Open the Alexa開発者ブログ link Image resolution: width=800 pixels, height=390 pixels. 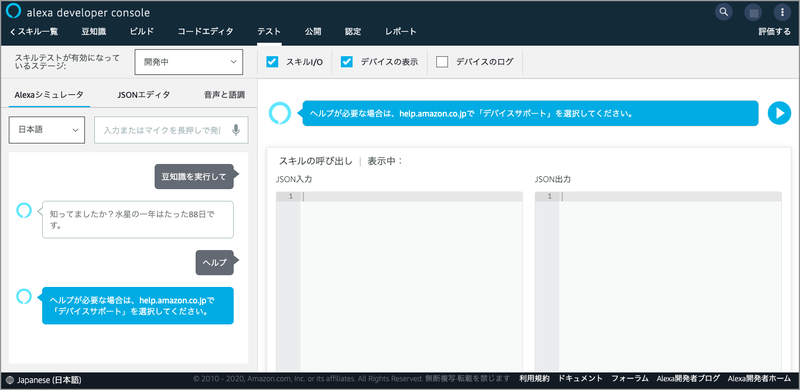(x=689, y=379)
